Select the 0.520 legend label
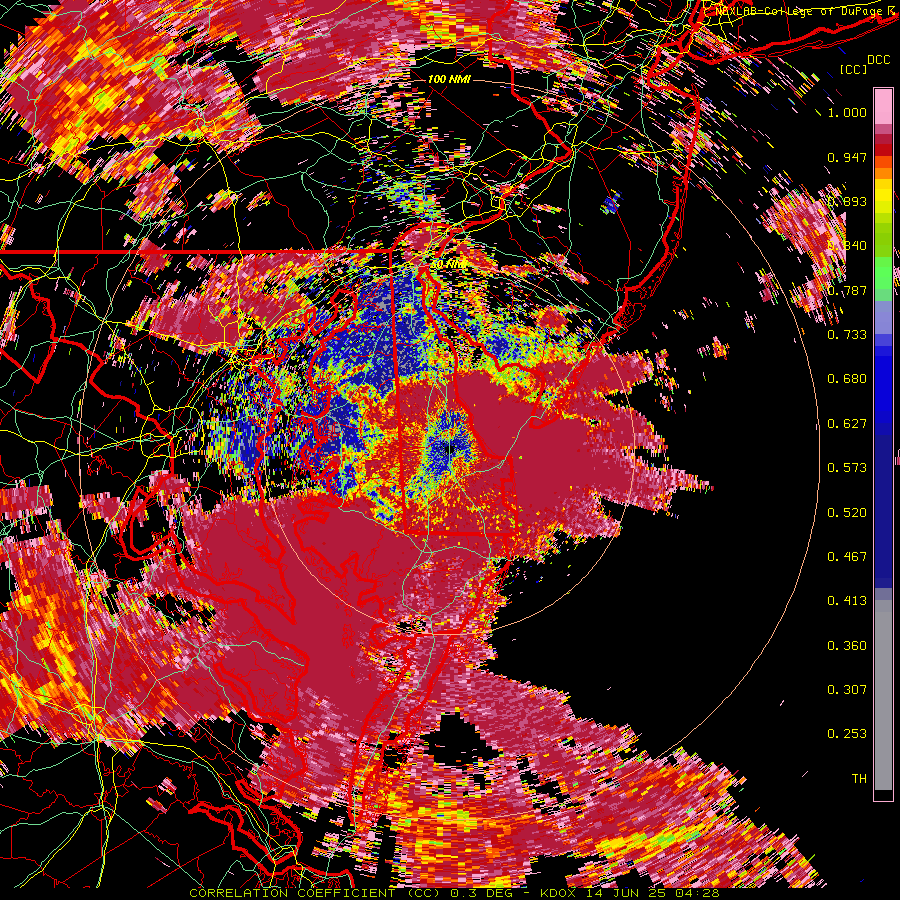Screen dimensions: 900x900 click(x=847, y=513)
